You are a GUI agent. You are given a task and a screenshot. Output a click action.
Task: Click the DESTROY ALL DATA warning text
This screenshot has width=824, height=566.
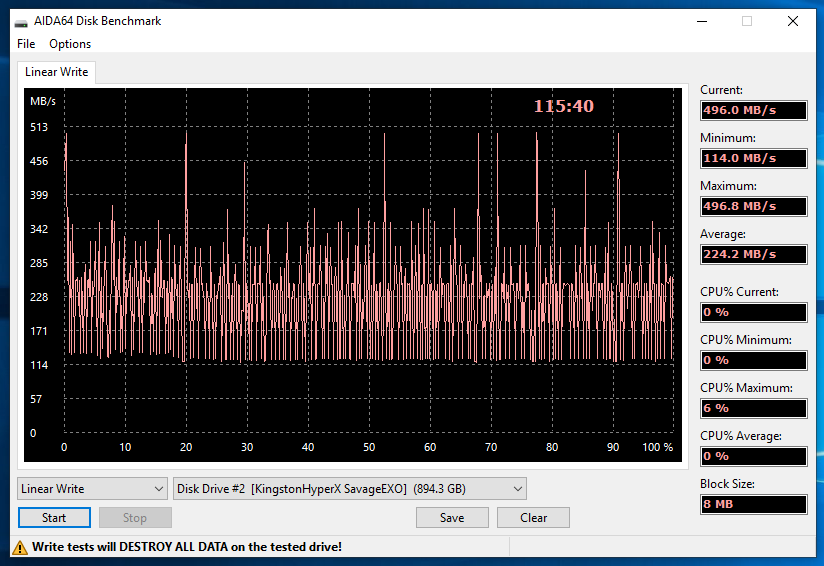pyautogui.click(x=187, y=547)
